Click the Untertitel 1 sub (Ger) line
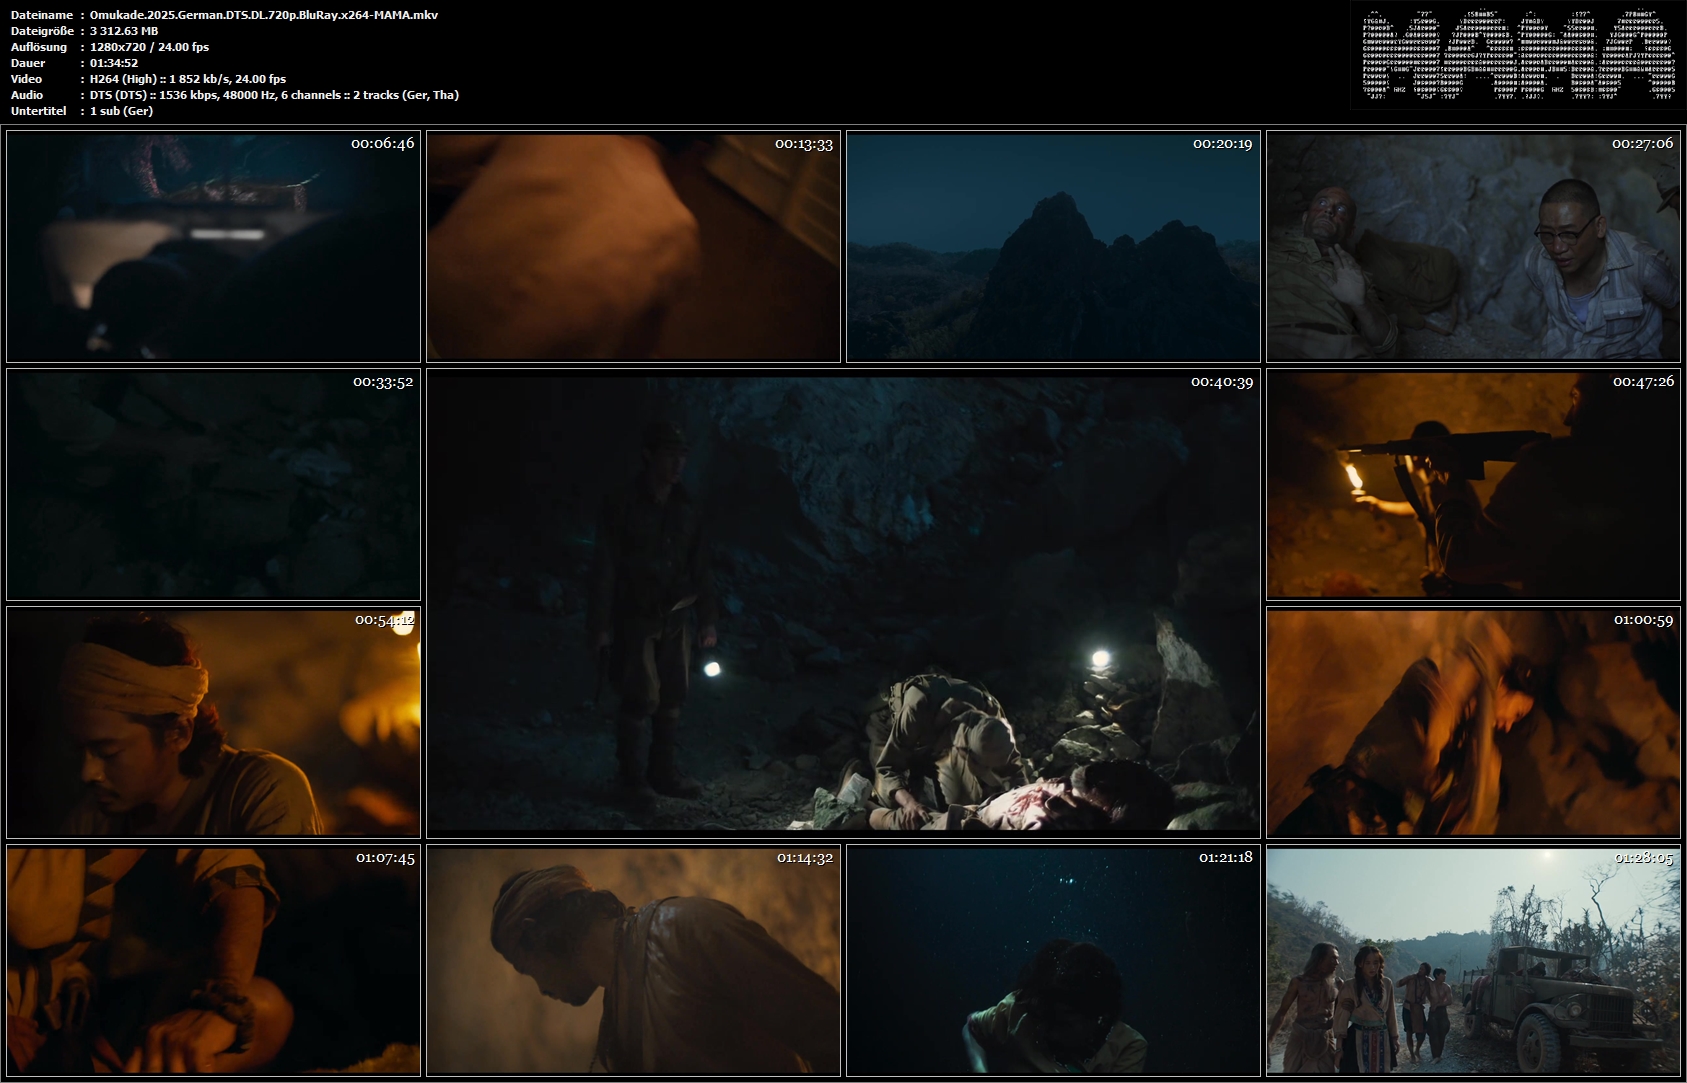Viewport: 1687px width, 1083px height. 121,111
